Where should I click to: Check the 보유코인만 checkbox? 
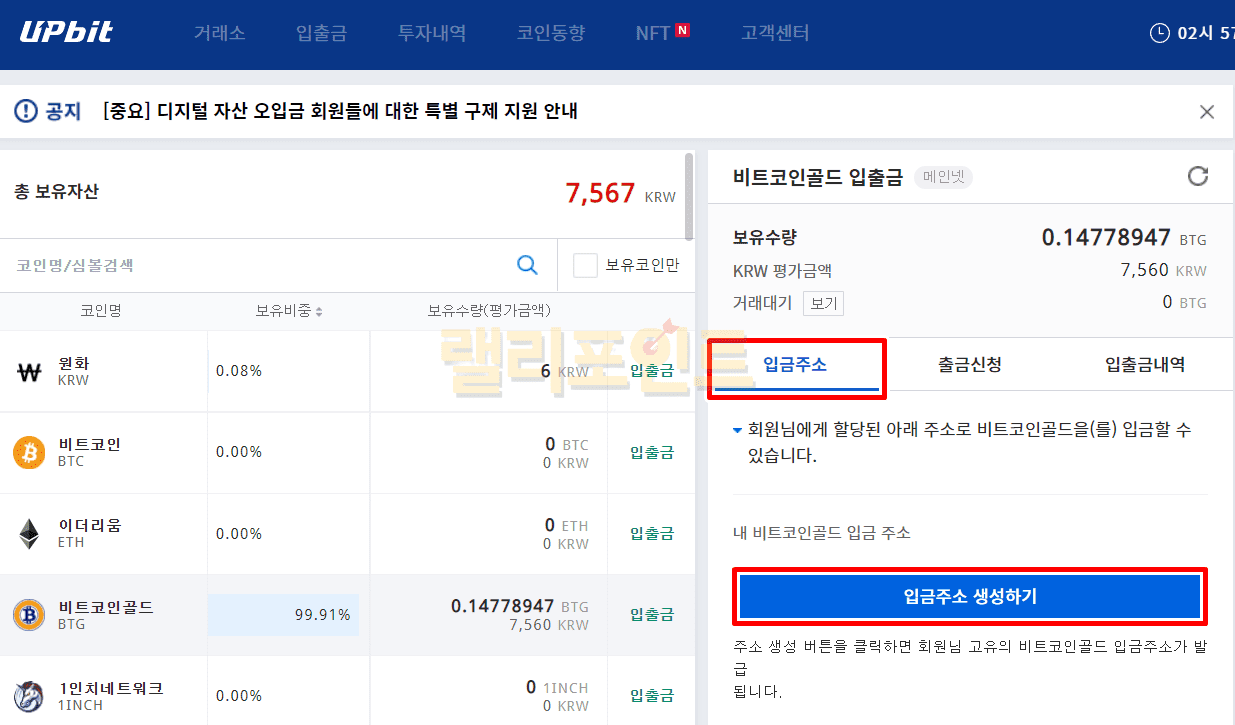coord(585,265)
